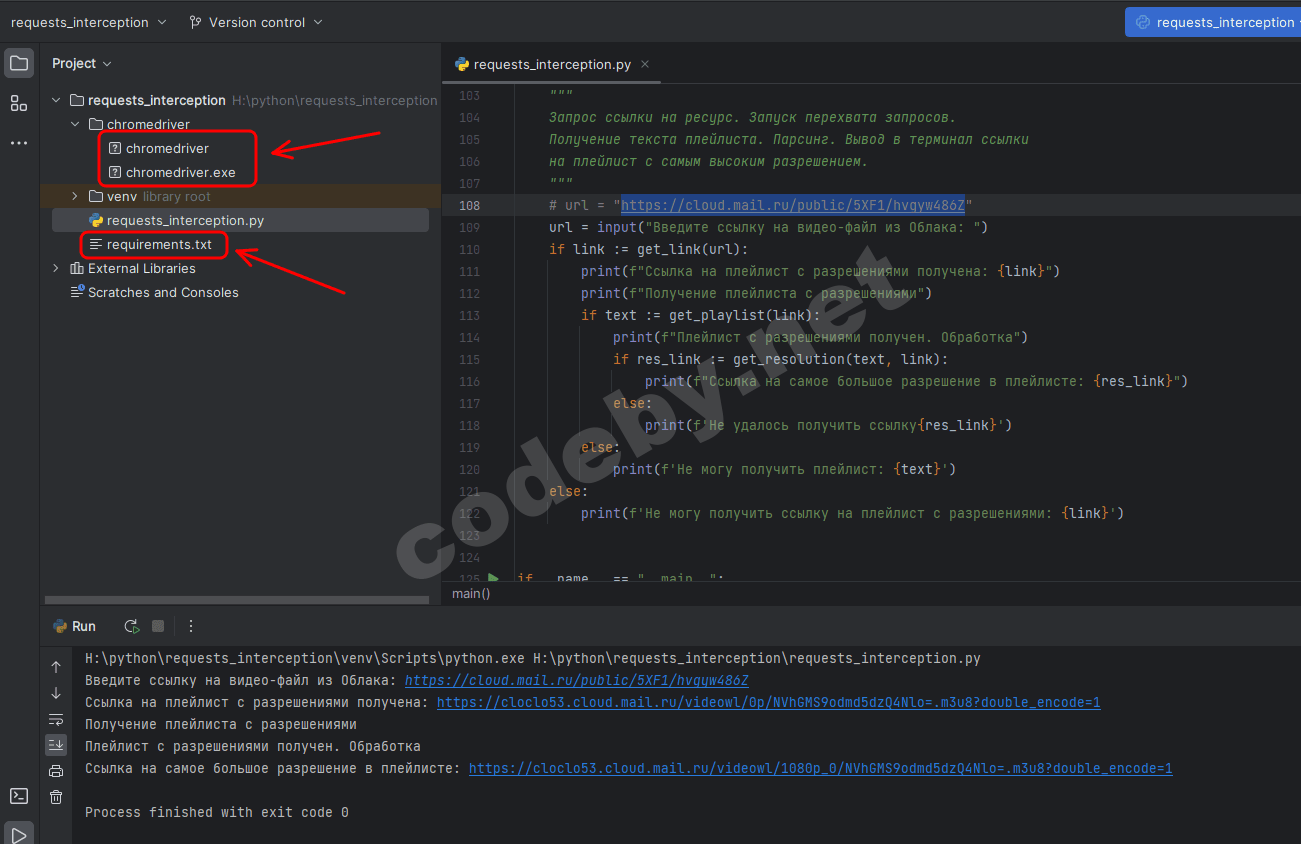Open the blue run configuration selector

[x=1213, y=22]
